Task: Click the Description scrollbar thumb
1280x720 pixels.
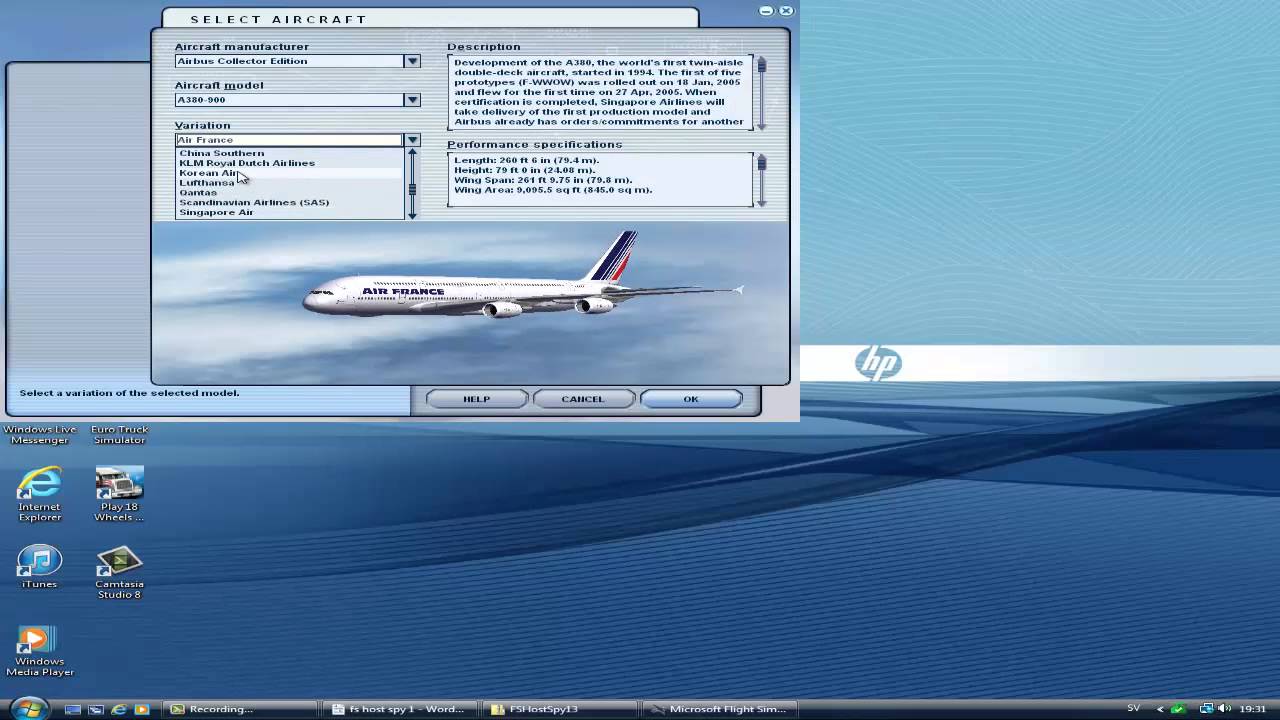Action: [761, 66]
